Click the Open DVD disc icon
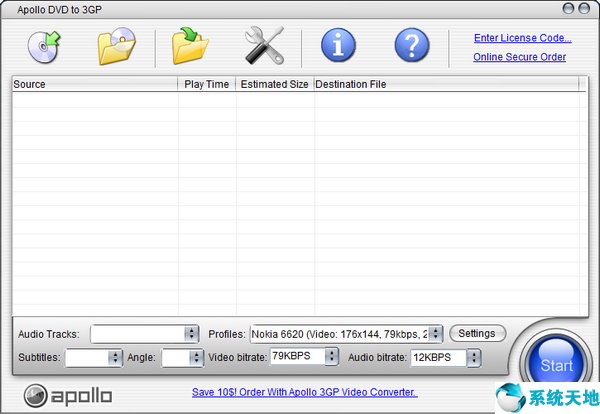This screenshot has height=414, width=600. click(46, 47)
